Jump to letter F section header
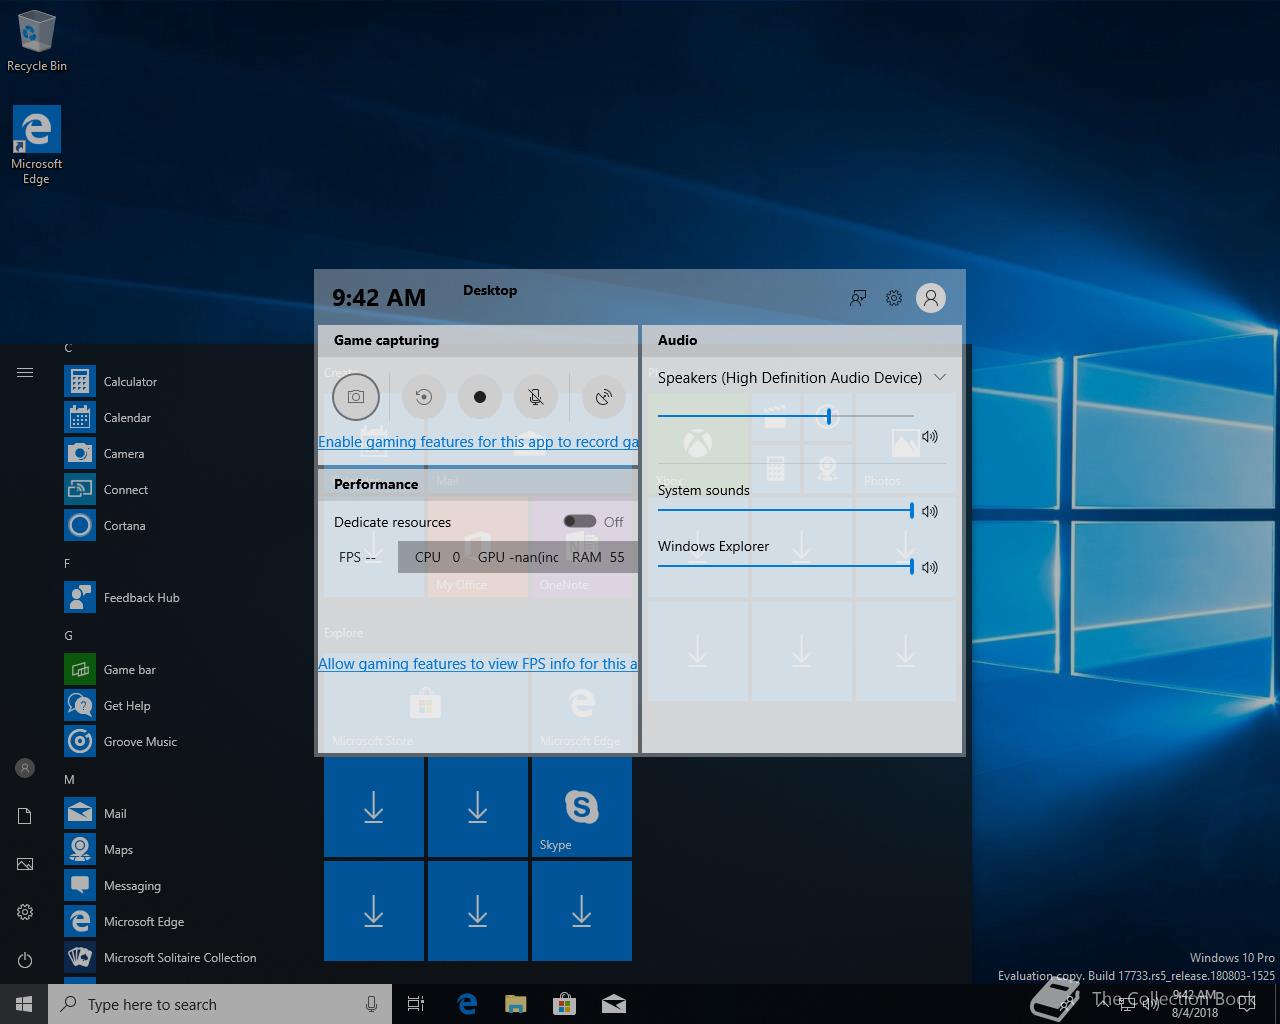This screenshot has width=1280, height=1024. coord(67,563)
